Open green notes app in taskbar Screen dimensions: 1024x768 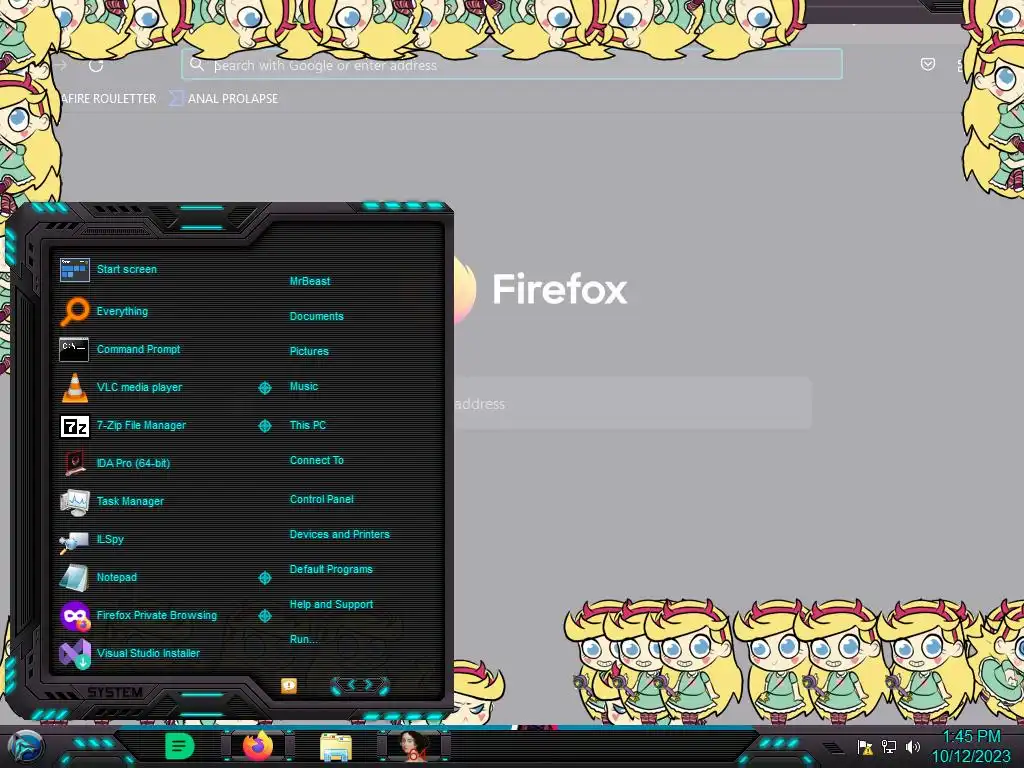click(180, 746)
